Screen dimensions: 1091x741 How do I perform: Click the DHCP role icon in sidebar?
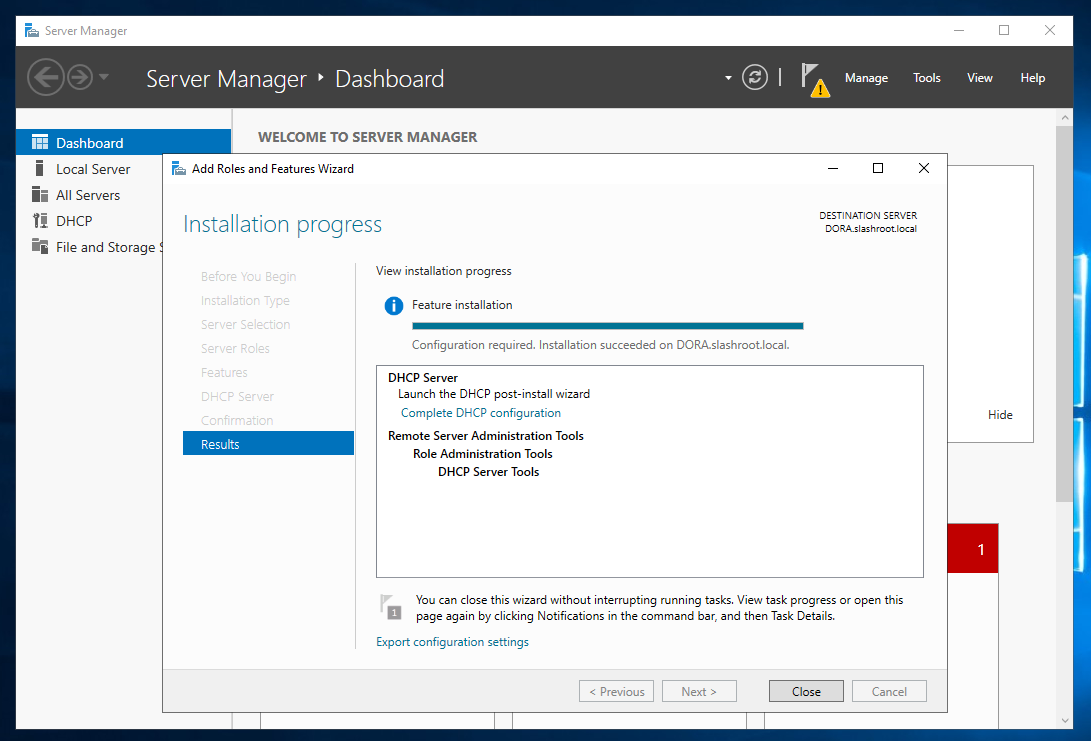40,221
